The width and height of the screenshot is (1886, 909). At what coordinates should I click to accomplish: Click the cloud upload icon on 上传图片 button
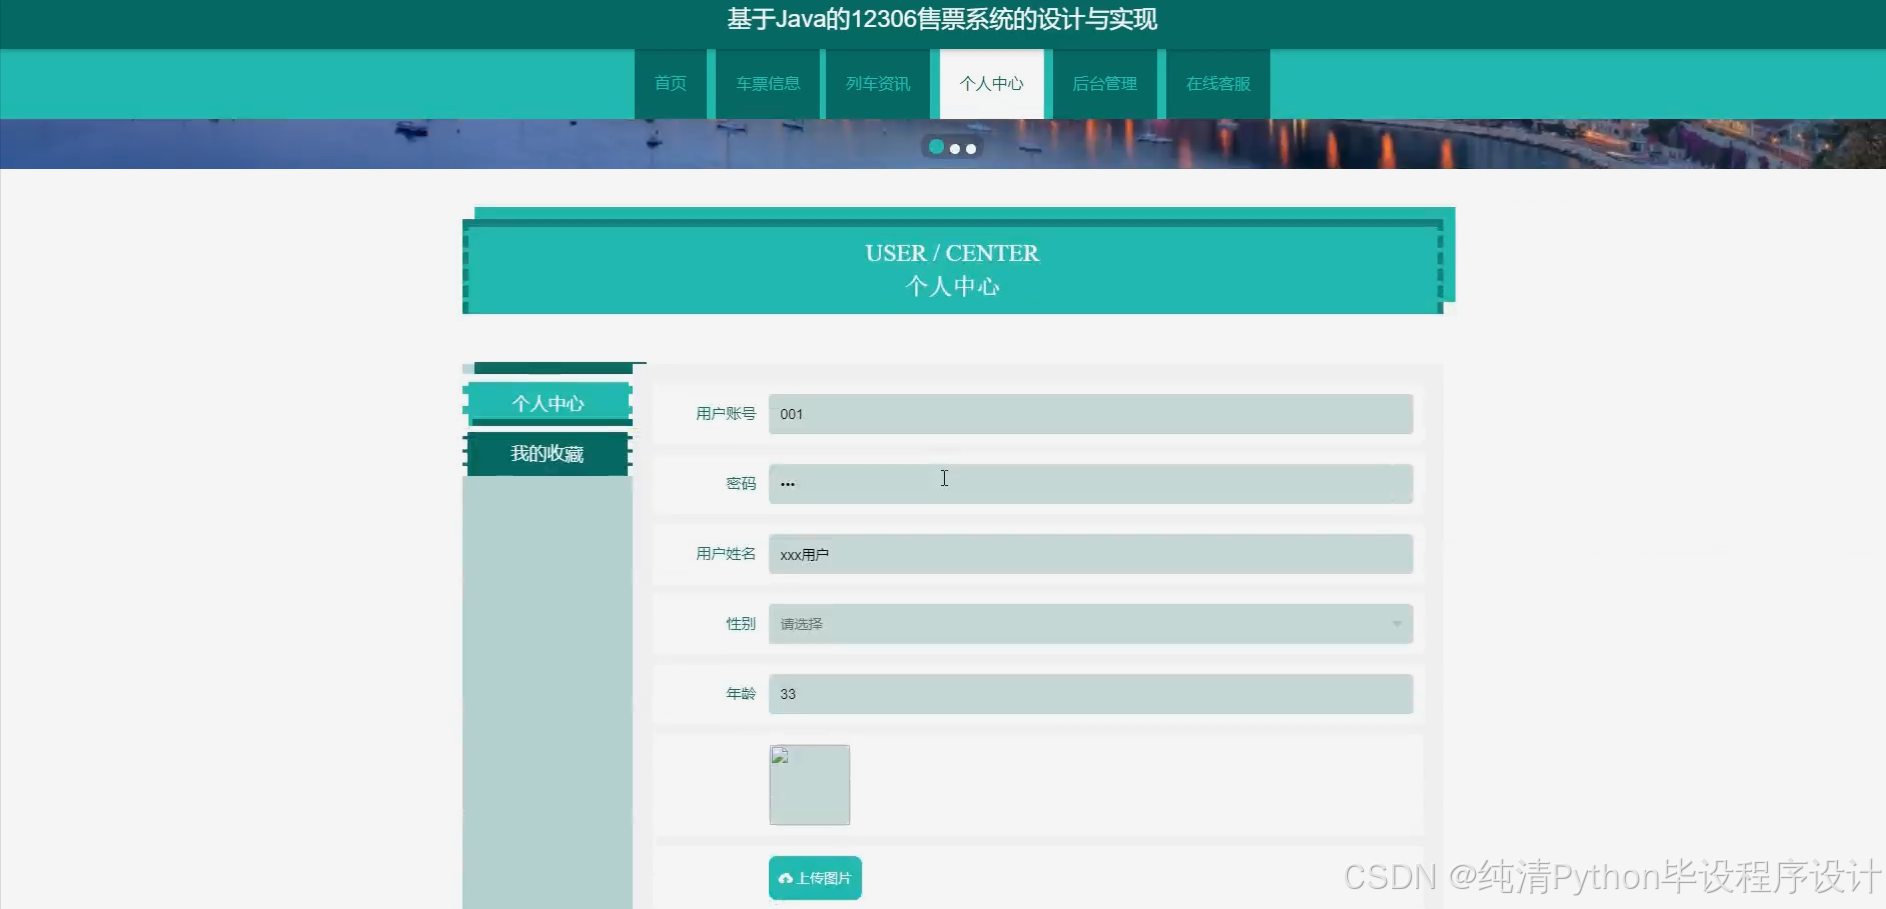click(785, 878)
